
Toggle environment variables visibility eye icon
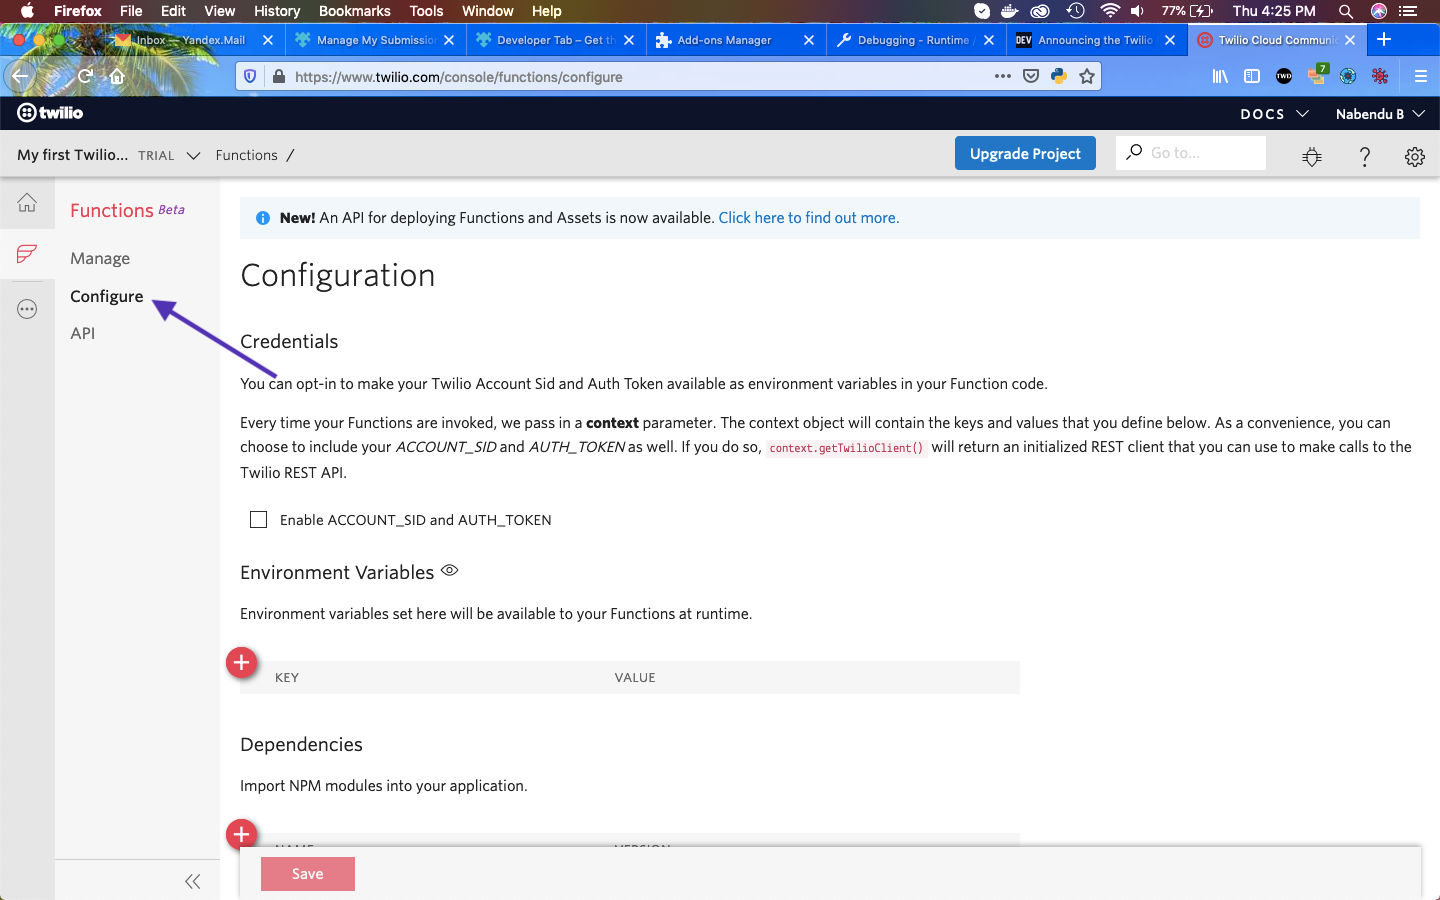[450, 570]
